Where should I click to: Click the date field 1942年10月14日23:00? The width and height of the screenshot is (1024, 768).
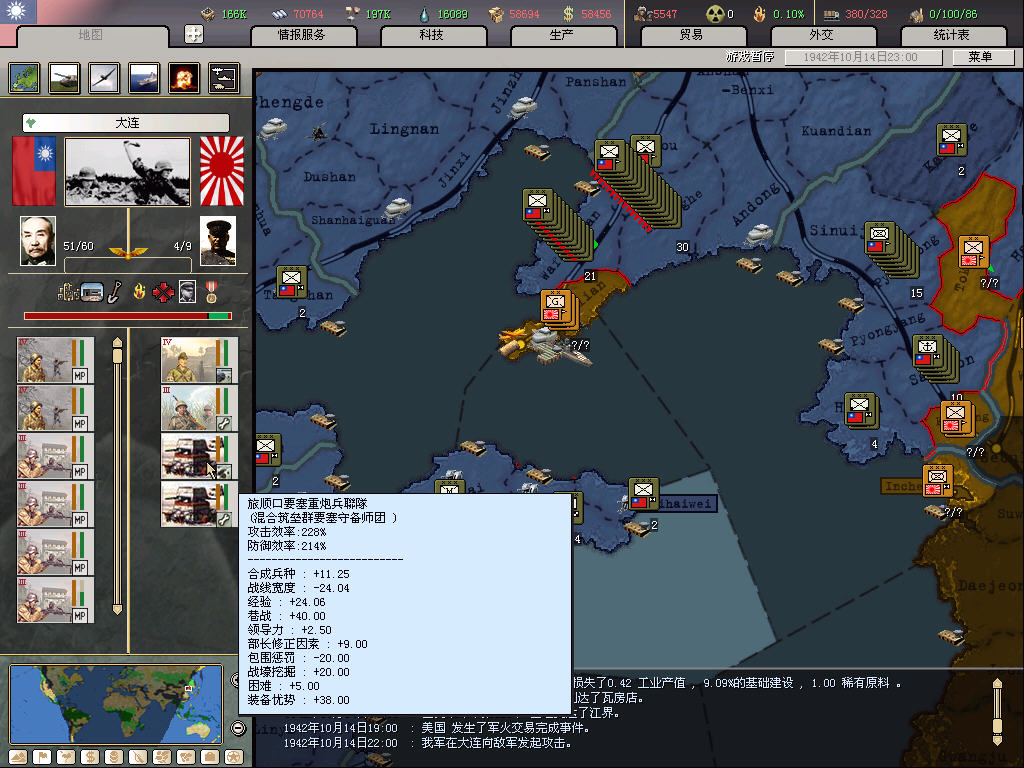point(863,57)
